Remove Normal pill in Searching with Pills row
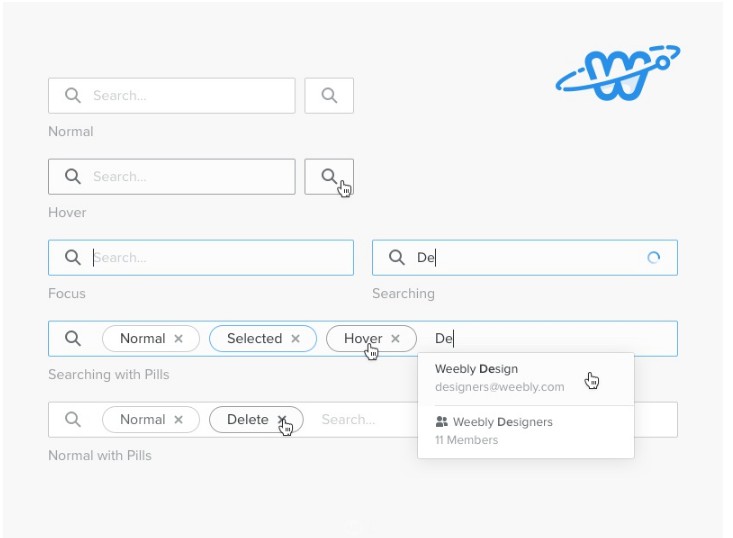Viewport: 733px width, 538px height. 179,339
